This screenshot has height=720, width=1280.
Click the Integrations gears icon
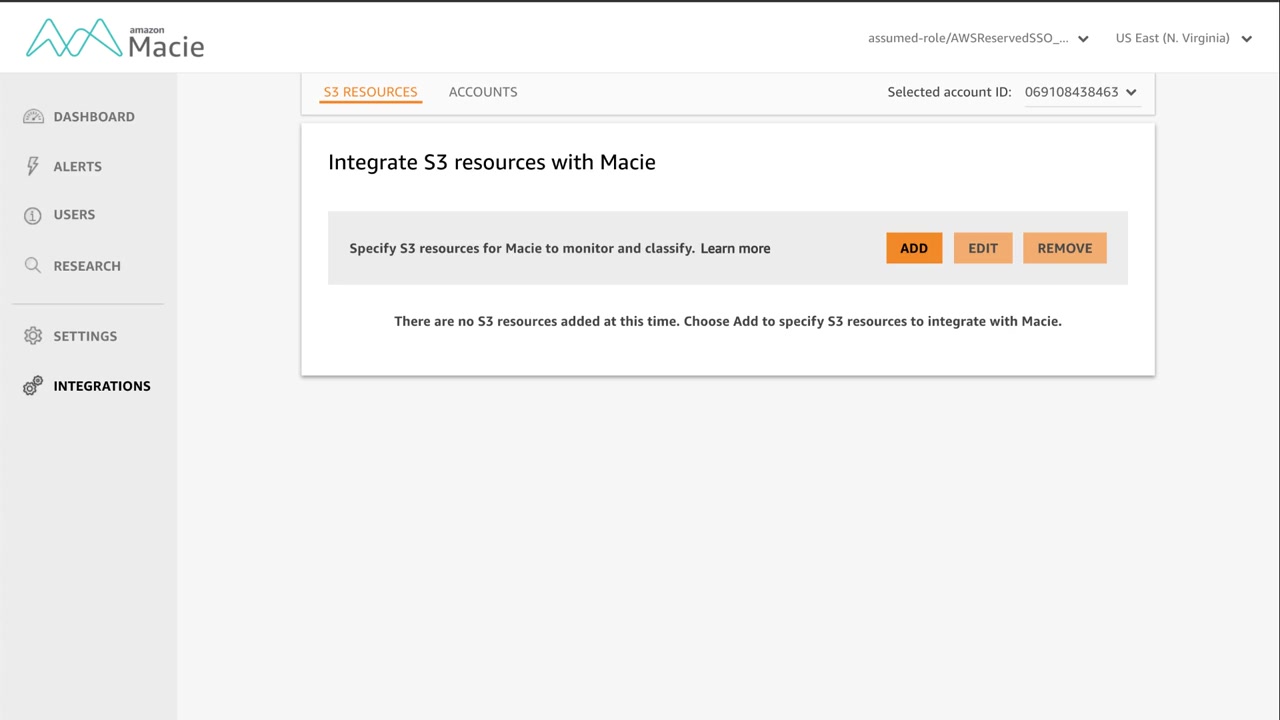click(x=33, y=386)
